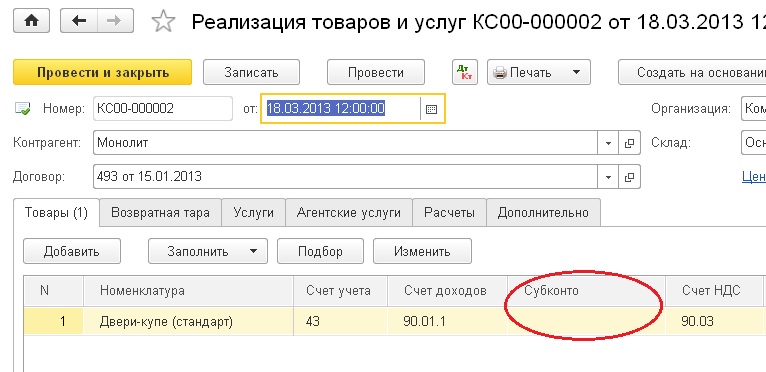Viewport: 766px width, 372px height.
Task: Open Монолит contractor card via open icon
Action: pyautogui.click(x=629, y=143)
